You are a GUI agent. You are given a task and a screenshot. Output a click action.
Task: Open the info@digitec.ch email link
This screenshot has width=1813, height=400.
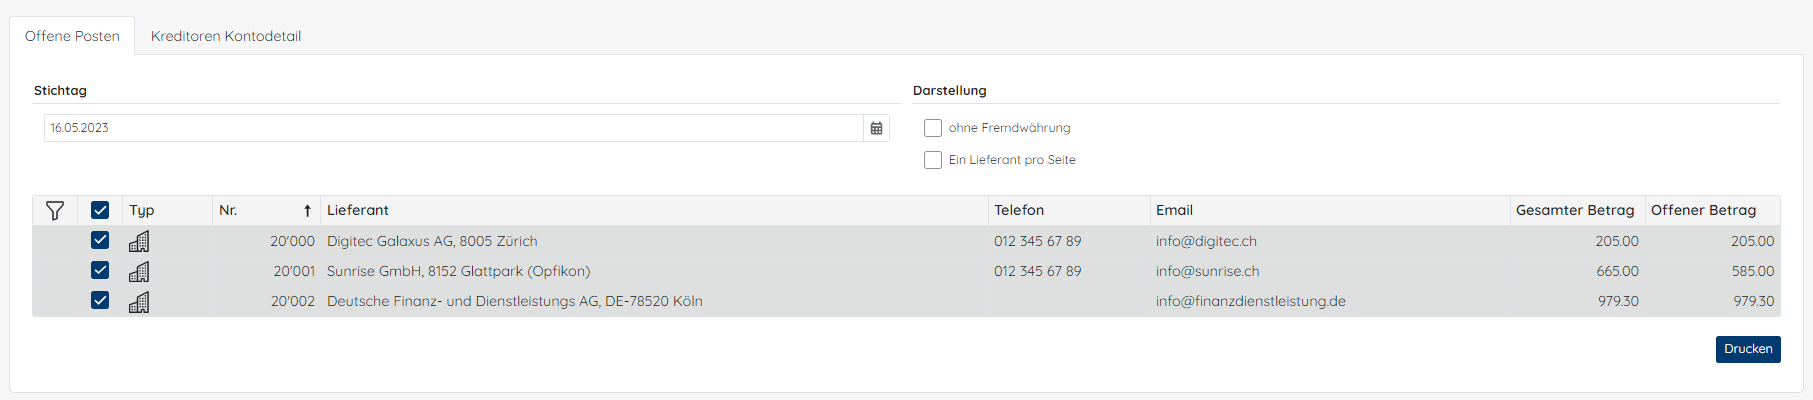(1206, 241)
